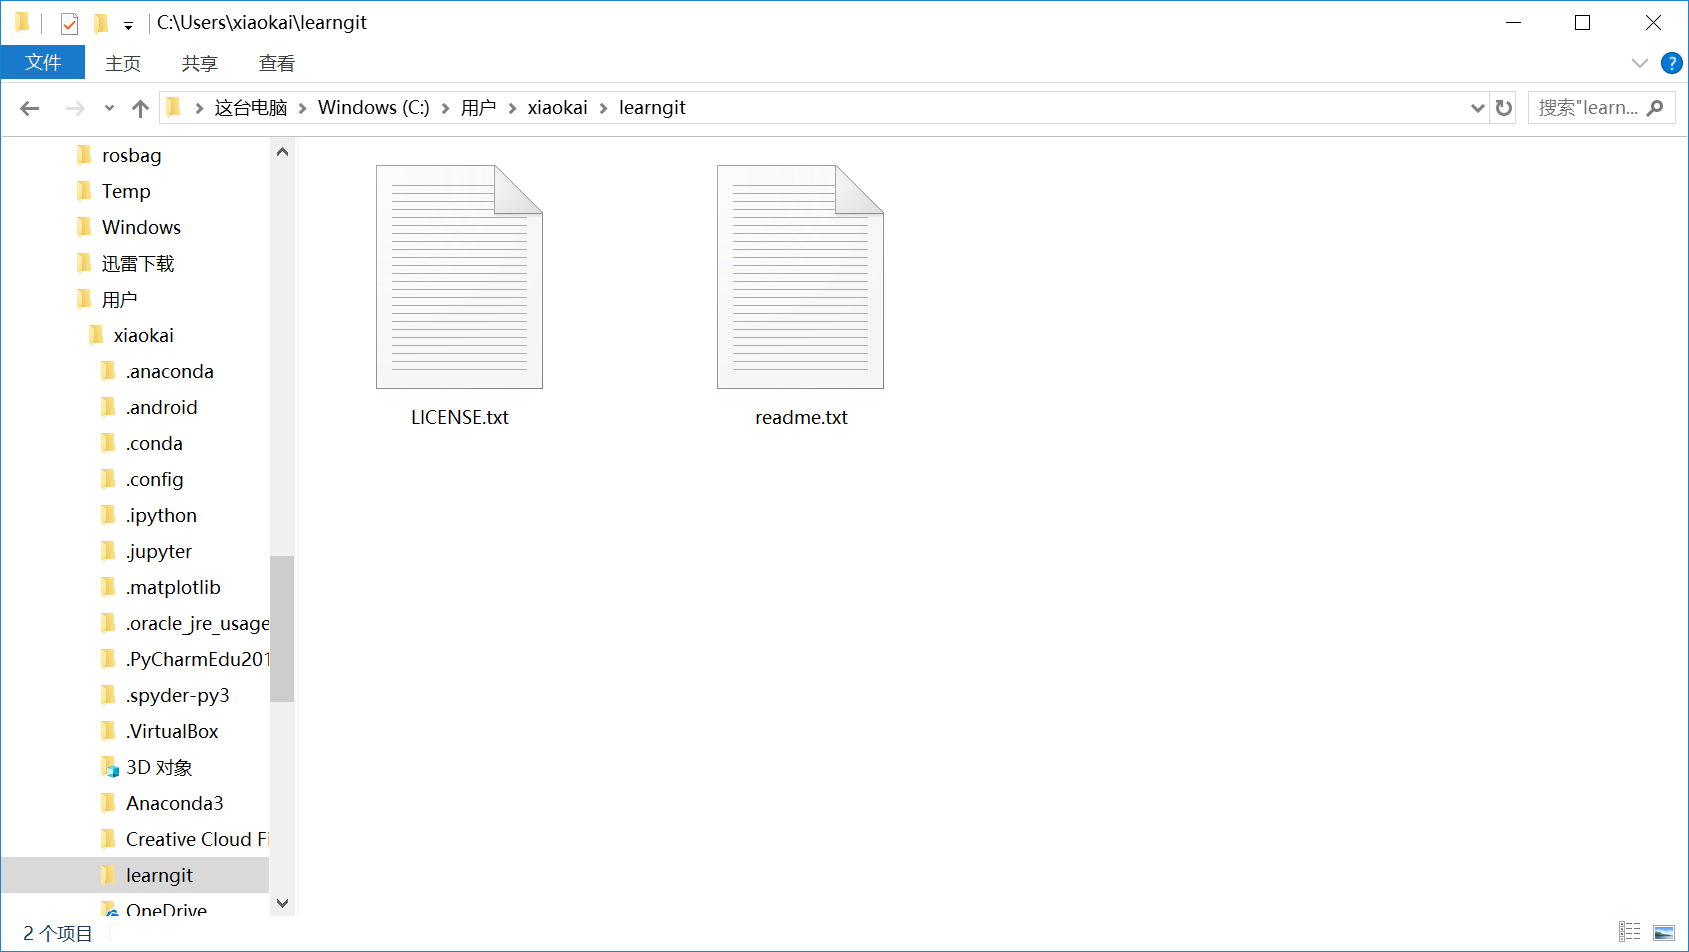Select the Anaconda3 folder in tree
Image resolution: width=1689 pixels, height=952 pixels.
[x=174, y=803]
